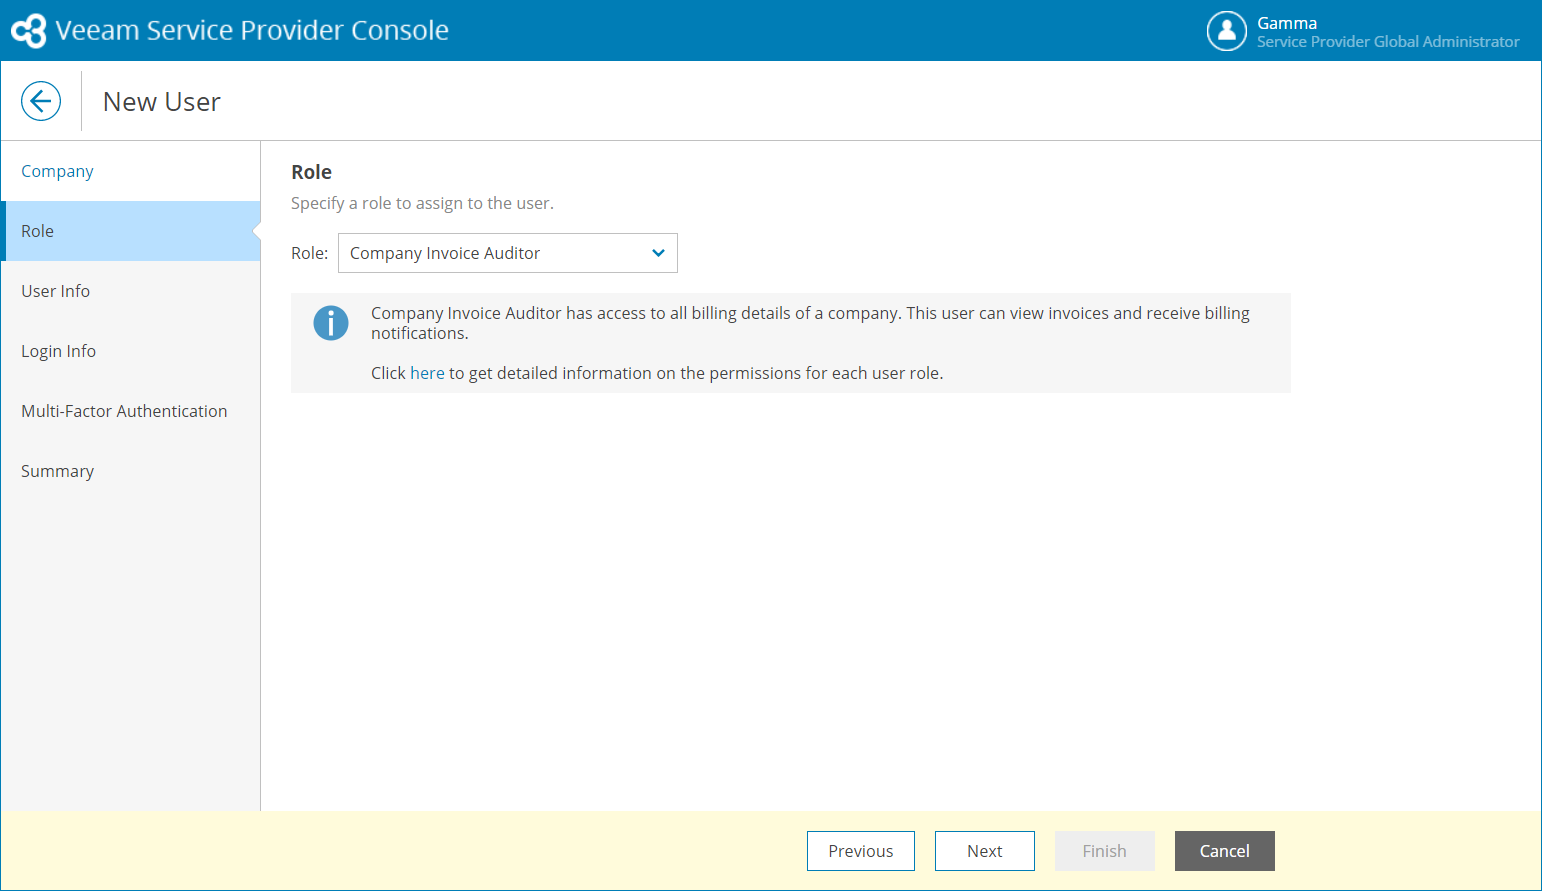The height and width of the screenshot is (891, 1542).
Task: Click the Veeam logo icon
Action: tap(29, 31)
